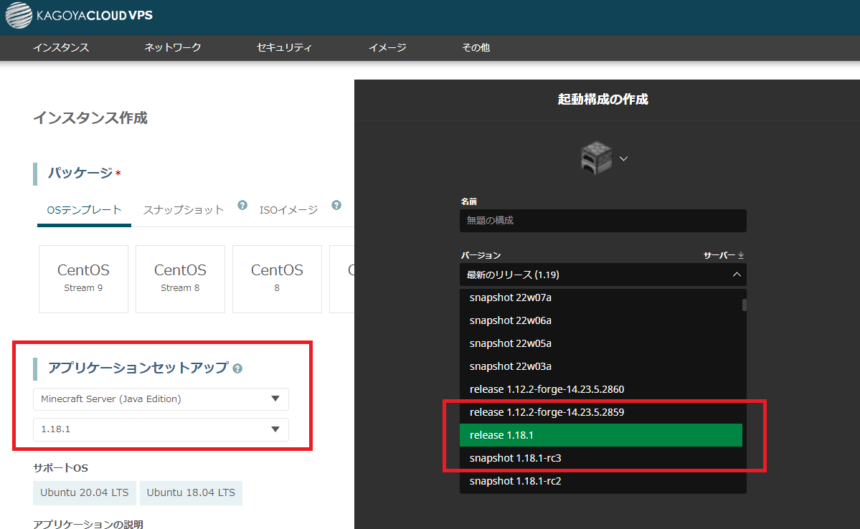Select snapshot 22w05a from the list
Viewport: 860px width, 529px height.
tap(601, 344)
